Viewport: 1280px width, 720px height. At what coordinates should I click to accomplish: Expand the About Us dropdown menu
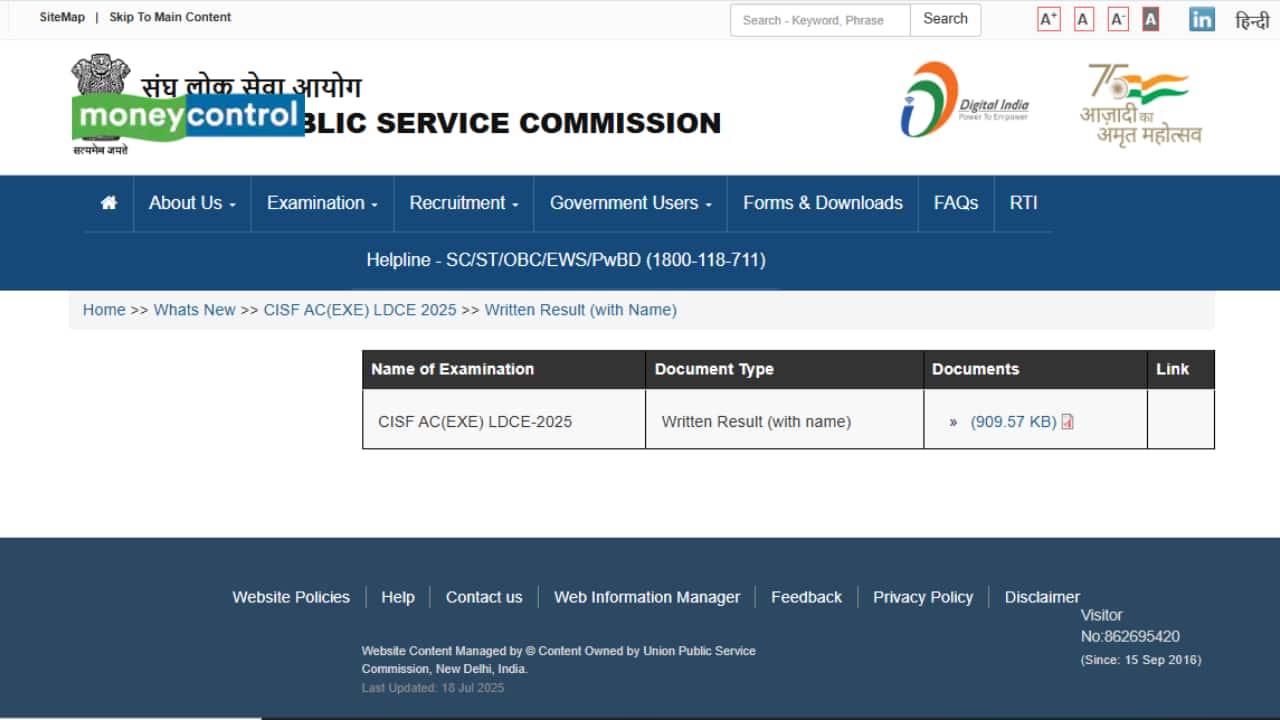click(192, 203)
